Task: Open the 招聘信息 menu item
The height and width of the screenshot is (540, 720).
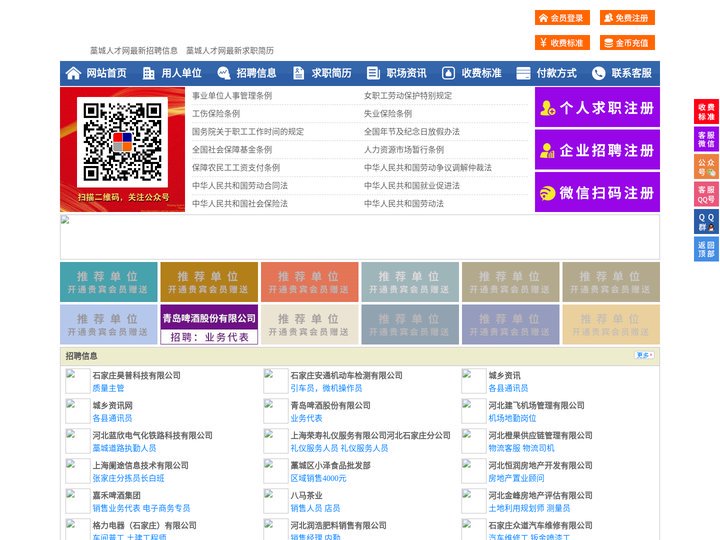Action: [256, 73]
